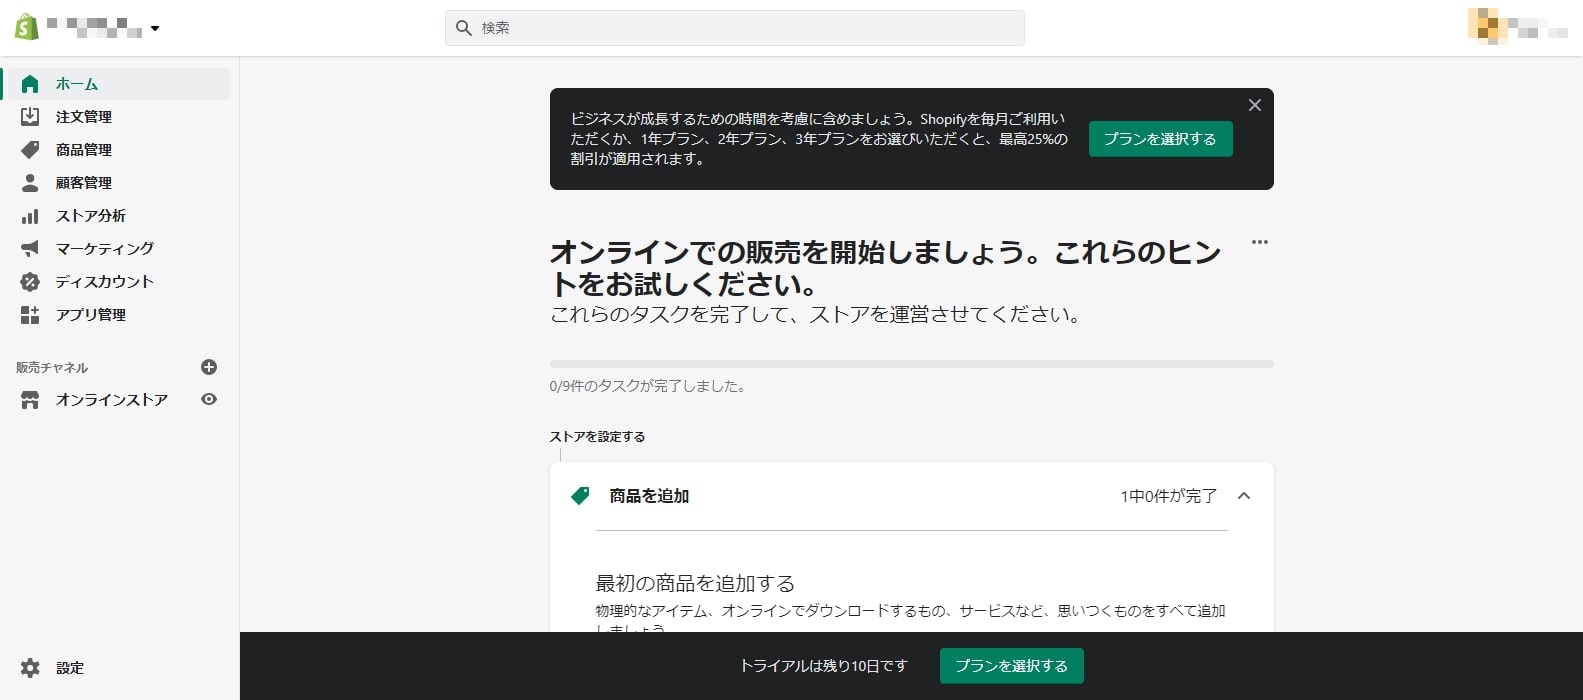This screenshot has height=700, width=1583.
Task: Click the 検索 search input field
Action: tap(735, 28)
